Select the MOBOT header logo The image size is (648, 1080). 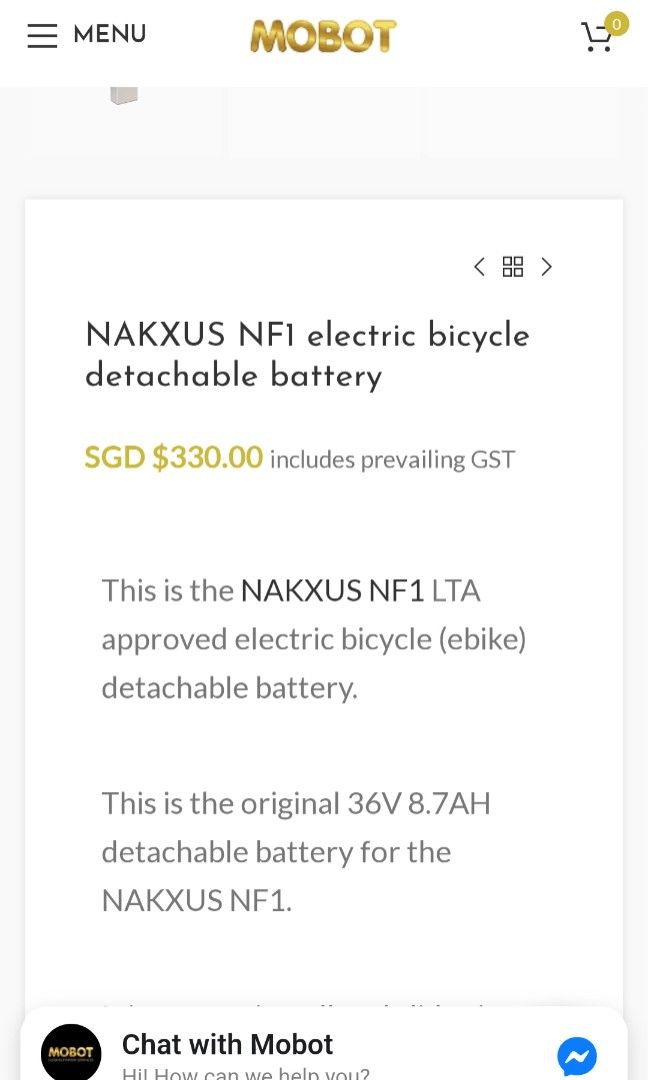point(322,34)
